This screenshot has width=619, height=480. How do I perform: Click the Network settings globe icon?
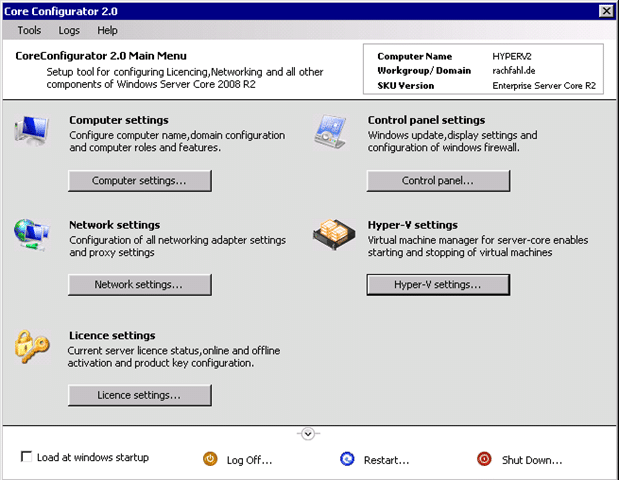32,234
